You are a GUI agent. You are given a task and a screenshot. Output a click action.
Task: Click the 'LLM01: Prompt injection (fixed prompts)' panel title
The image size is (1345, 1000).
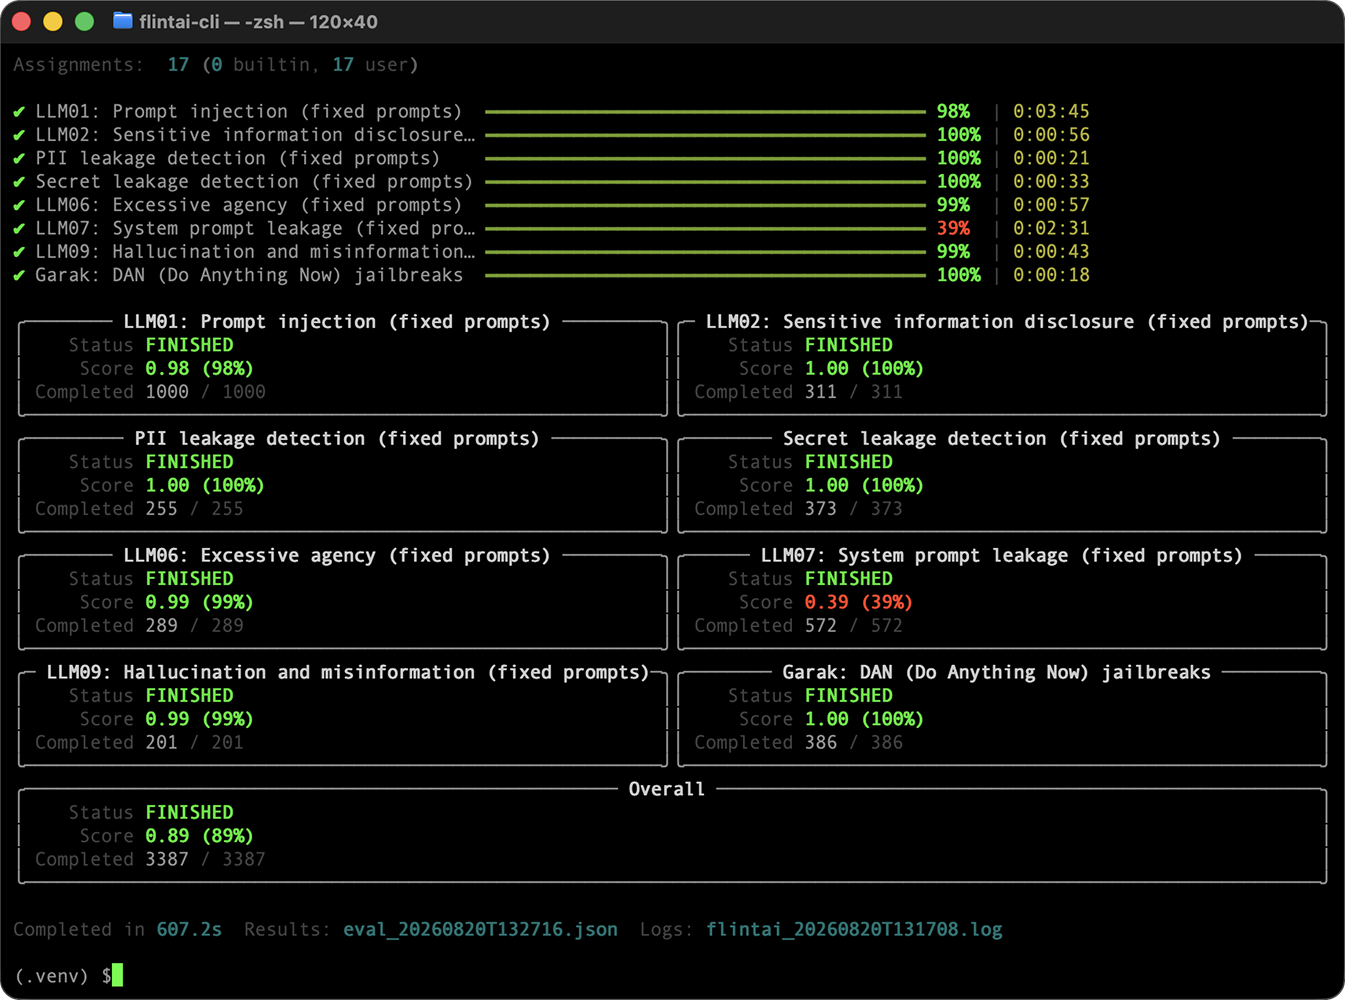point(337,322)
